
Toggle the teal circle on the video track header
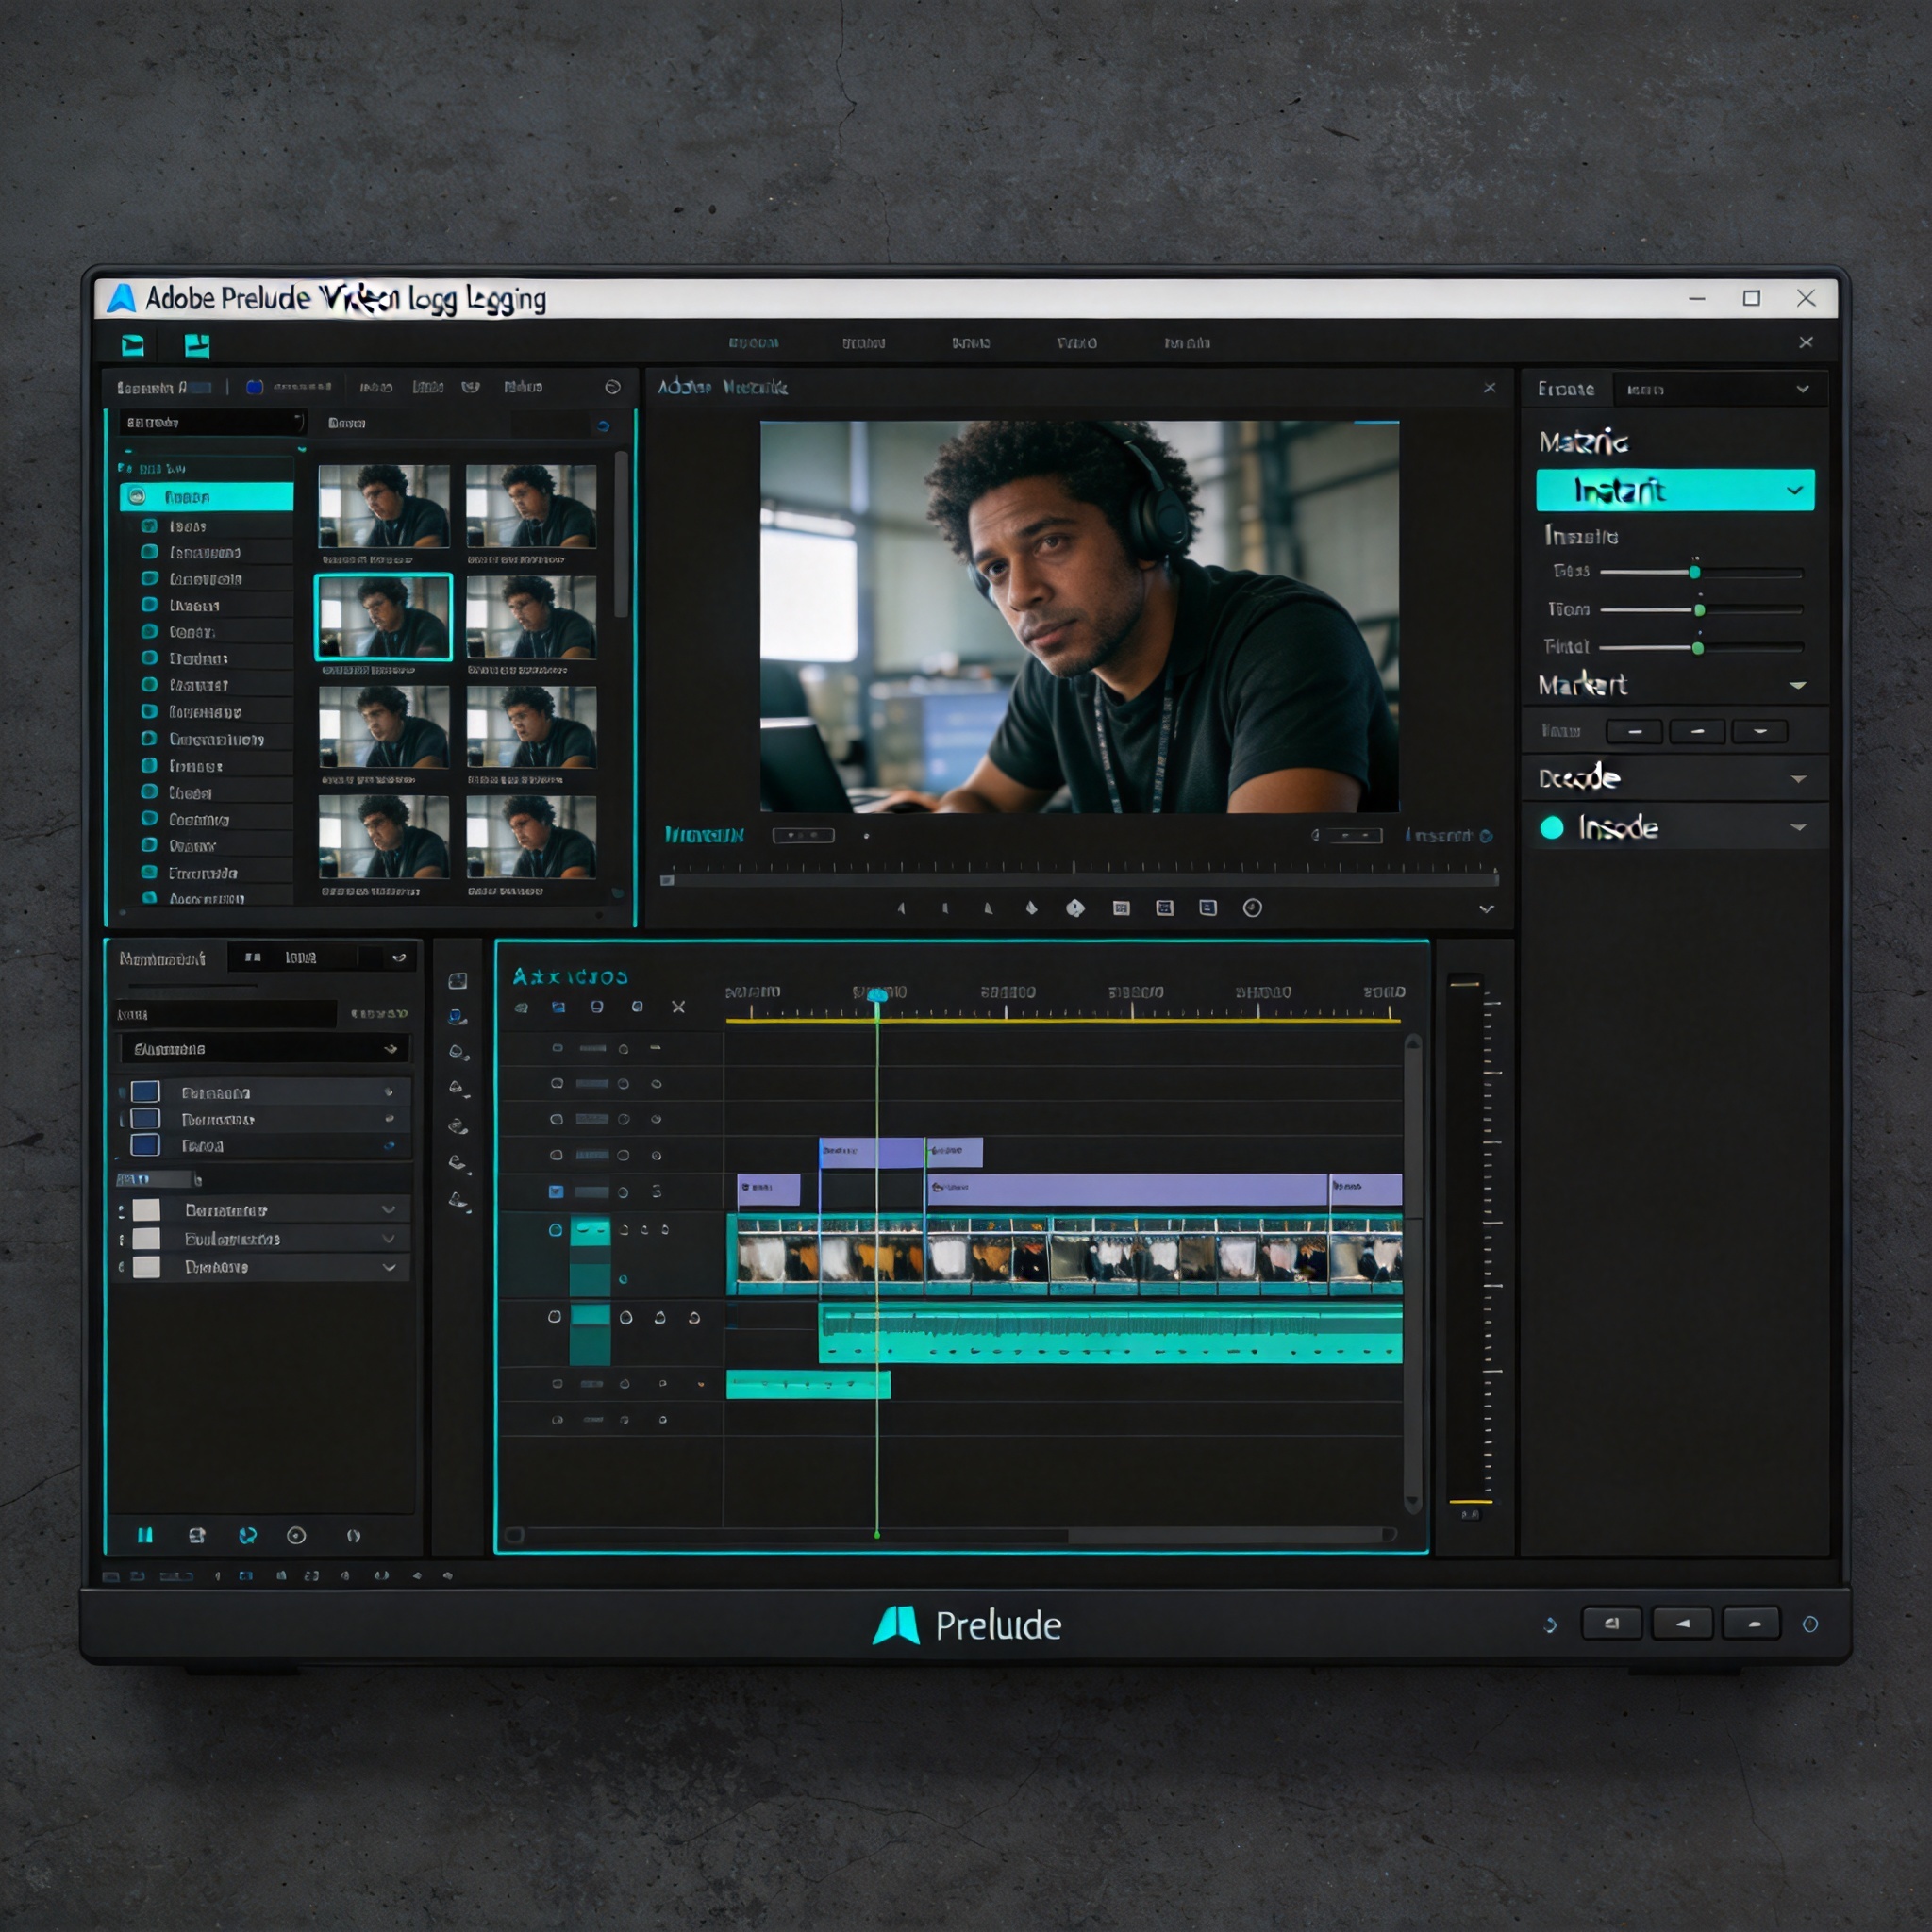[555, 1230]
